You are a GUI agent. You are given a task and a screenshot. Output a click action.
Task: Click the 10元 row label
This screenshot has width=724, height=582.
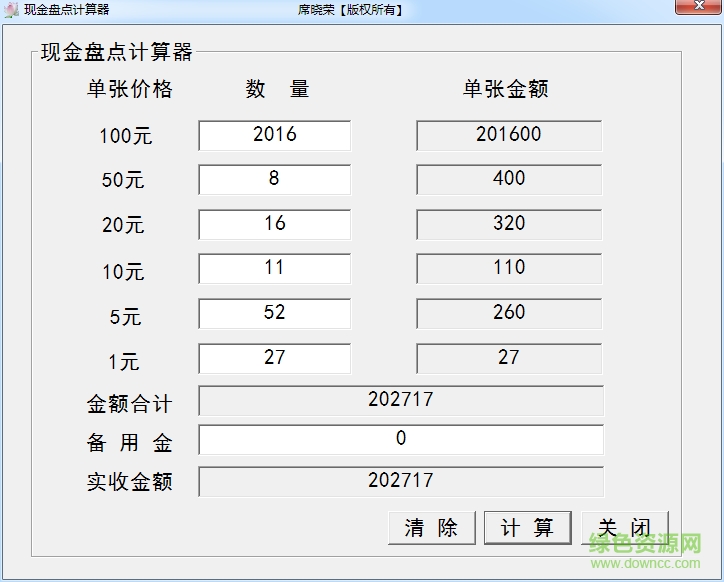point(123,272)
